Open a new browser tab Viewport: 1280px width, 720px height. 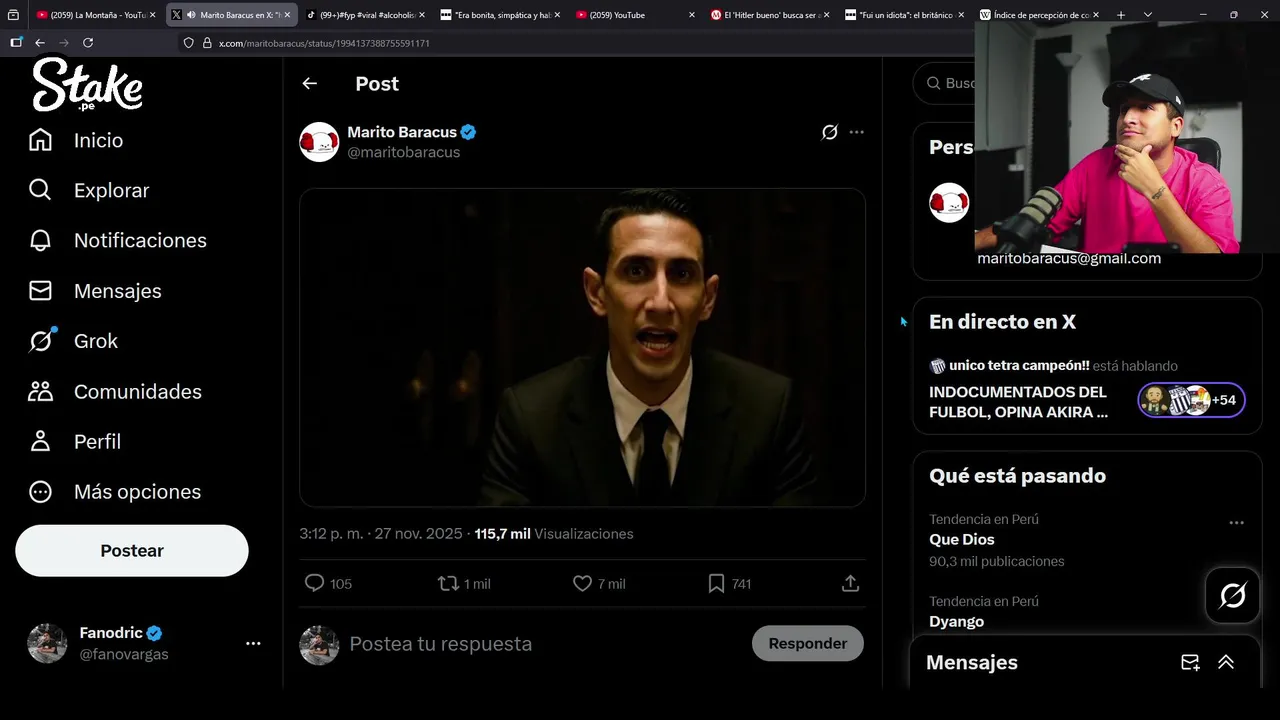[x=1121, y=15]
